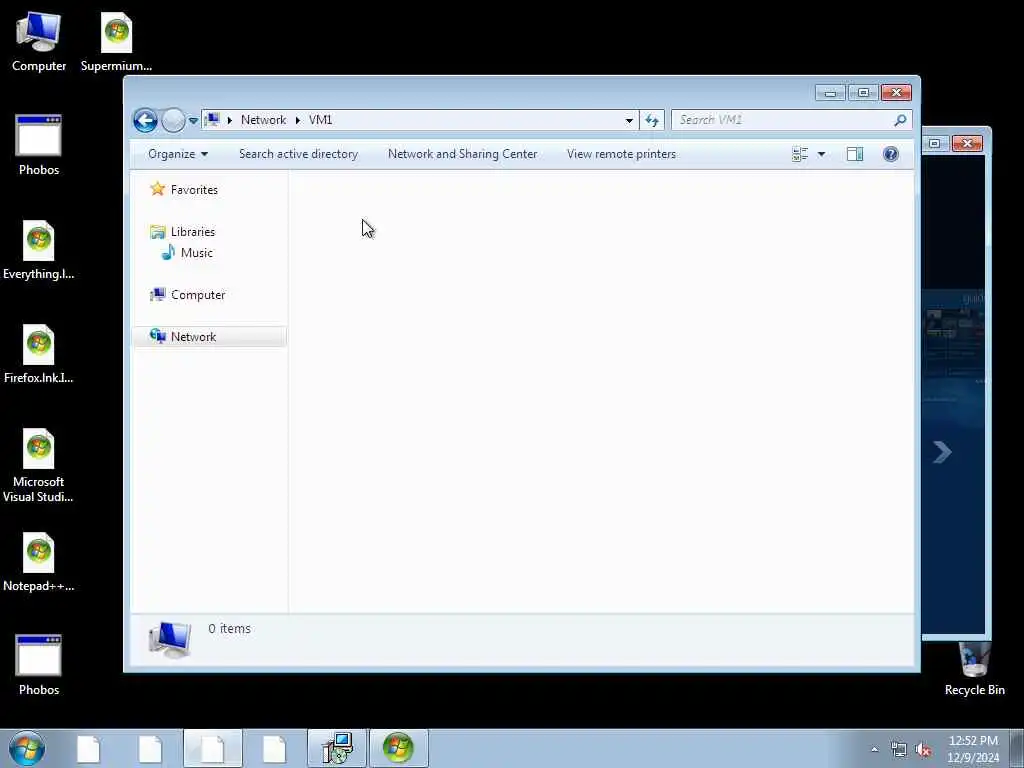Select Network in navigation pane

coord(209,337)
